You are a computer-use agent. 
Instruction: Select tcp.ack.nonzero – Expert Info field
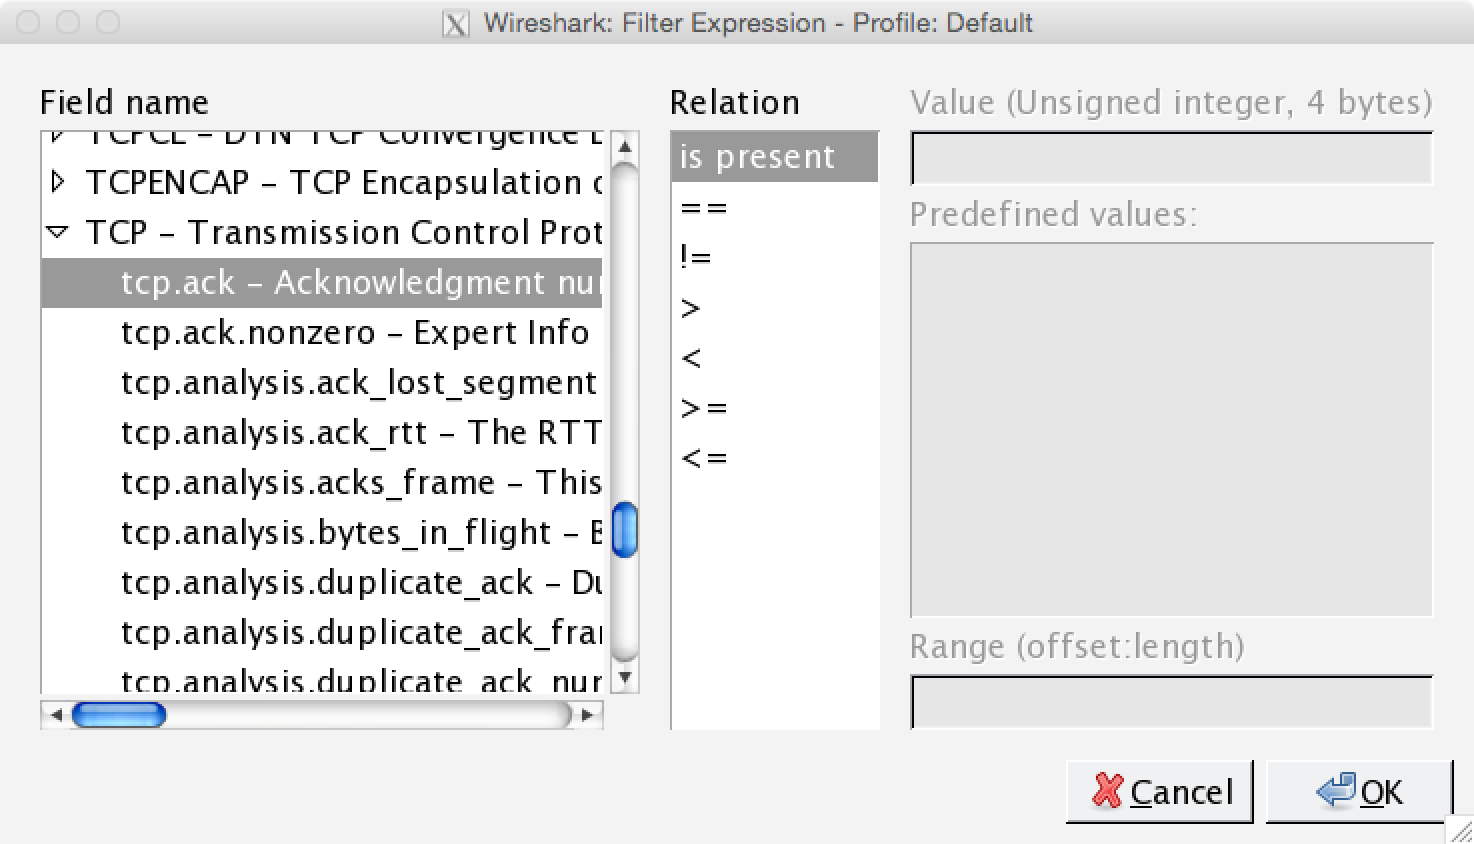coord(322,333)
